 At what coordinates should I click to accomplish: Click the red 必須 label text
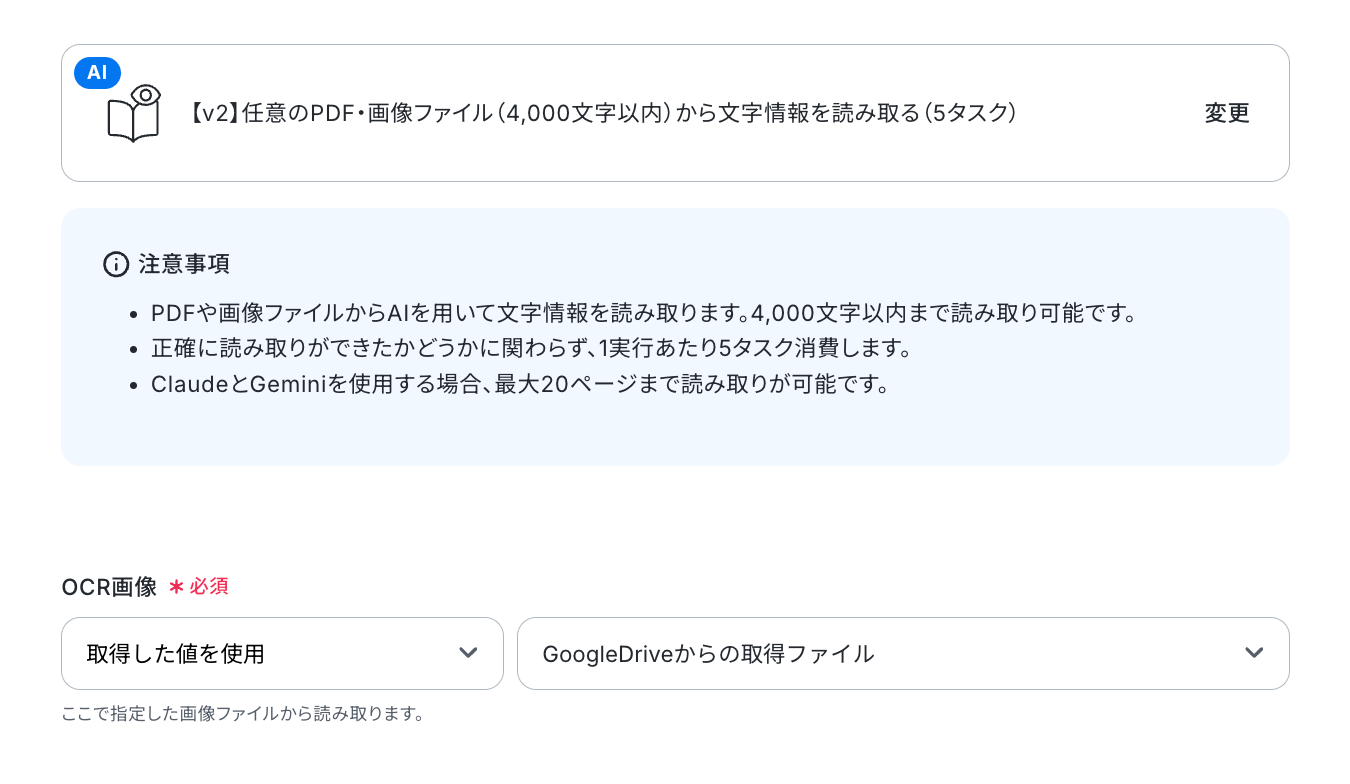point(209,587)
